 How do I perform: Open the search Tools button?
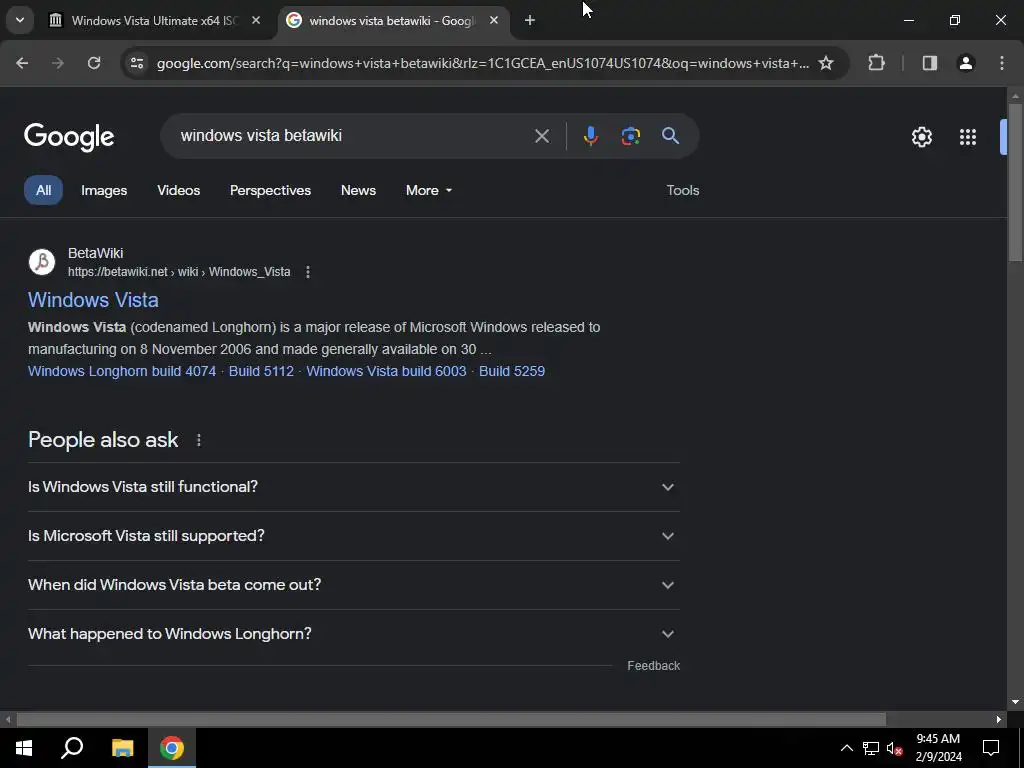(682, 190)
